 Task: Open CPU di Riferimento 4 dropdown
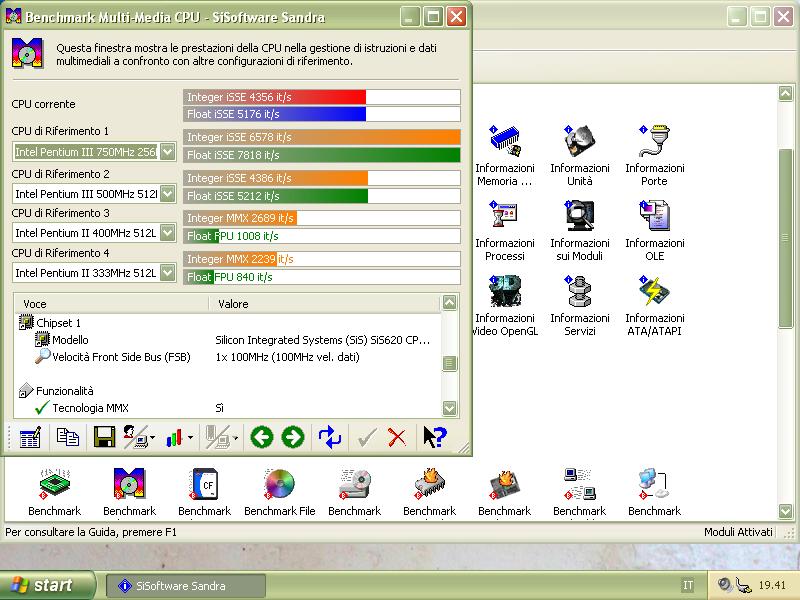pyautogui.click(x=167, y=273)
